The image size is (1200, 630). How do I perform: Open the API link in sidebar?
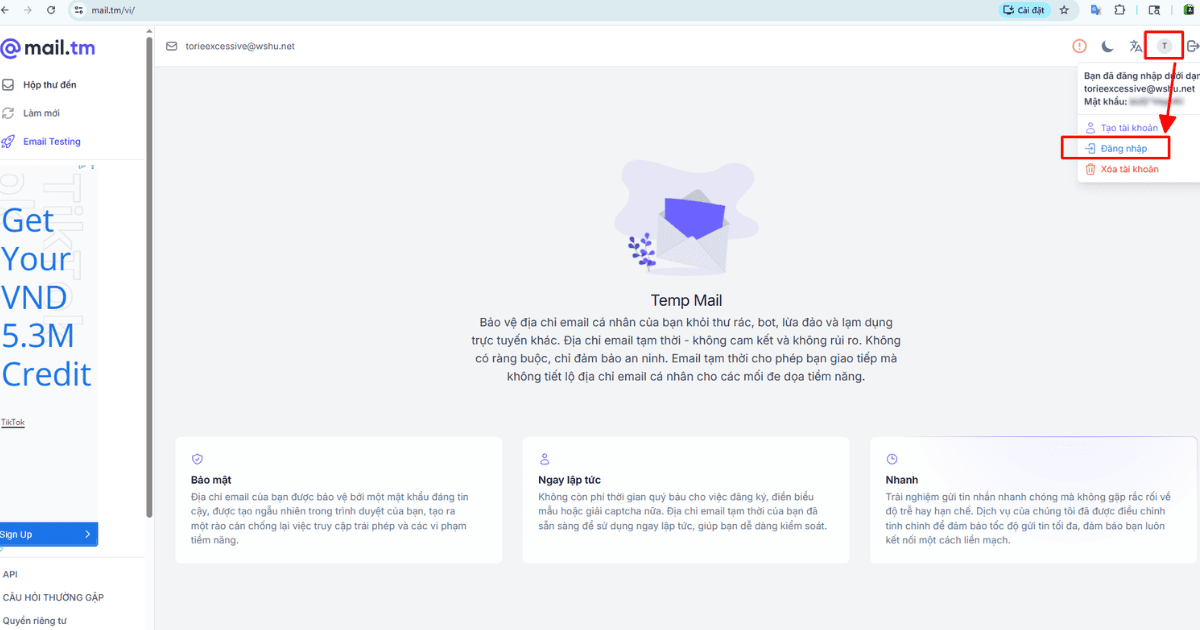click(10, 574)
